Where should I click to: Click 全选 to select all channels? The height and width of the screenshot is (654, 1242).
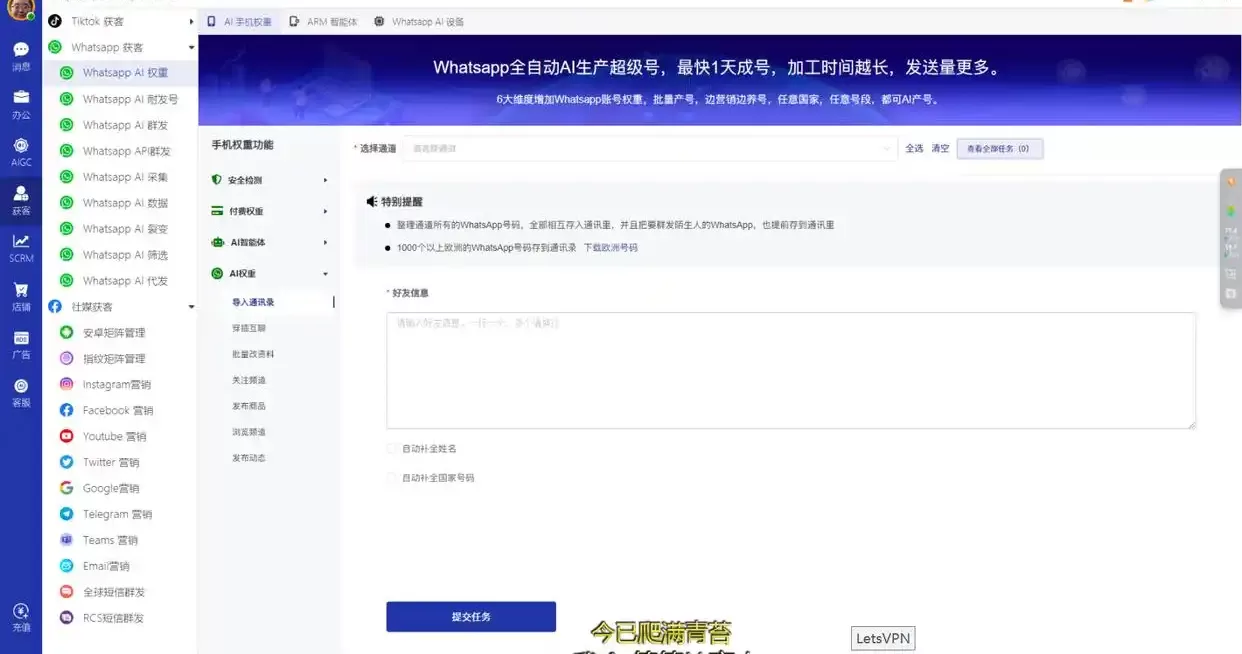(x=915, y=147)
